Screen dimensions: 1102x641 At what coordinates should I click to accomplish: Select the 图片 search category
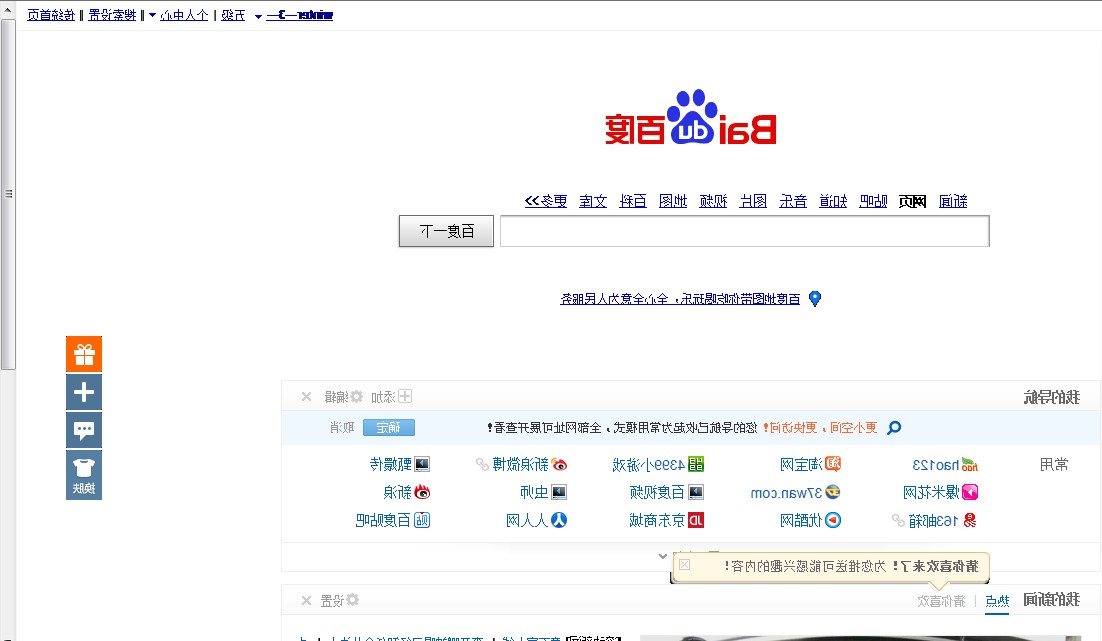pyautogui.click(x=753, y=201)
